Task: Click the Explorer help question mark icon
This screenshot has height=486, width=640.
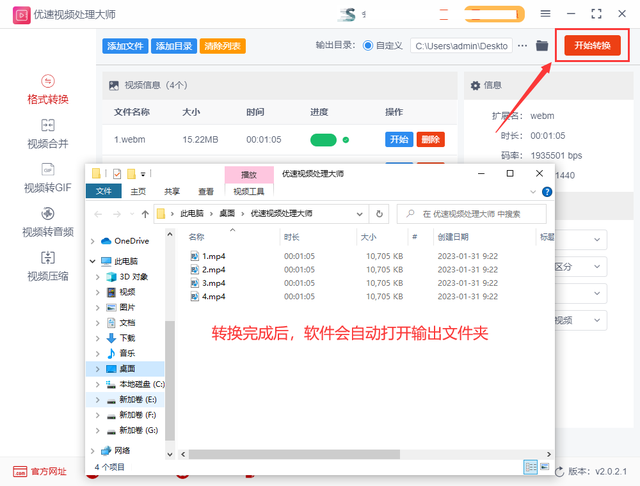Action: (x=547, y=192)
